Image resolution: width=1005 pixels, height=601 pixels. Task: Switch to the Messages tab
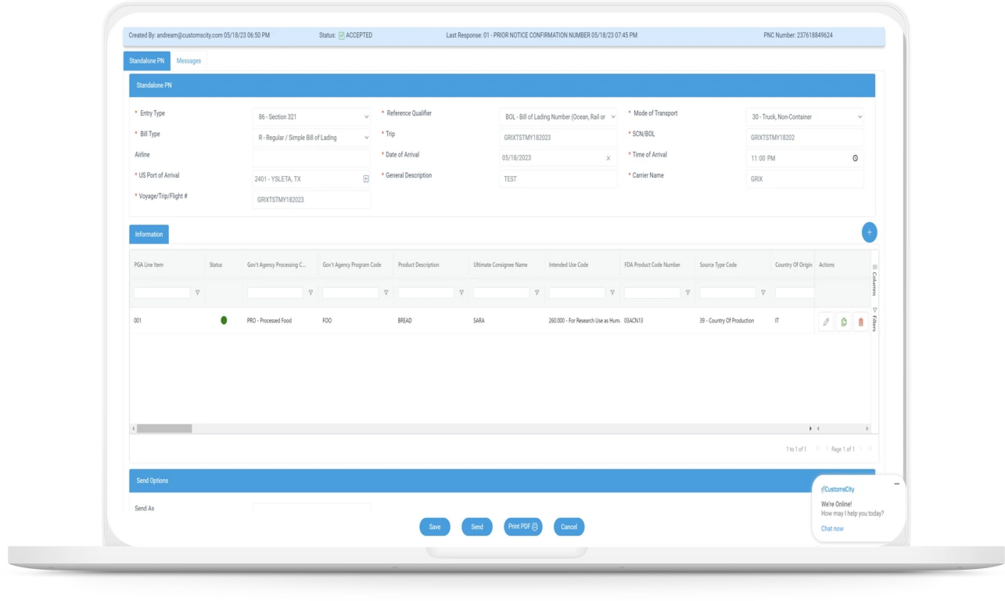click(x=188, y=61)
